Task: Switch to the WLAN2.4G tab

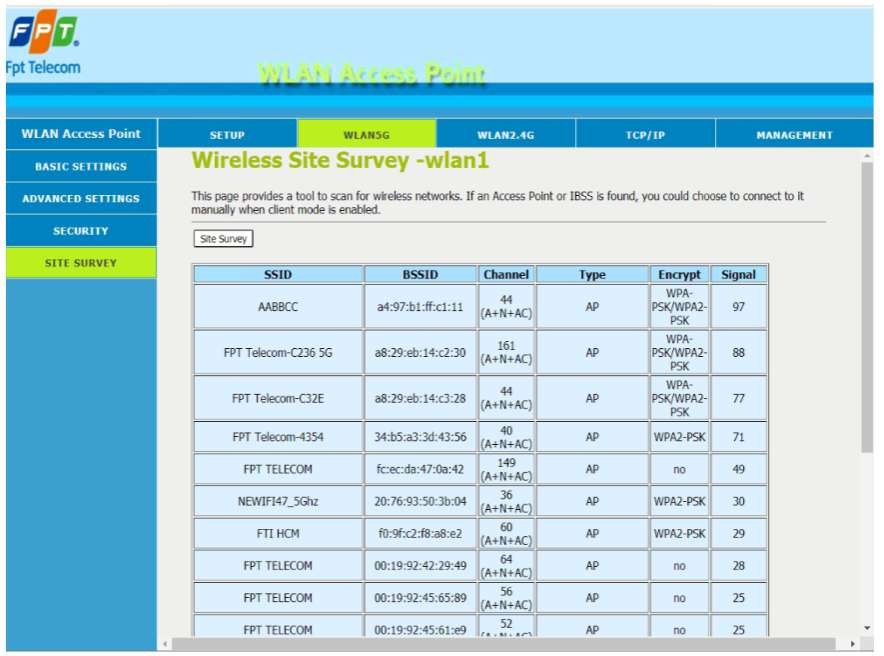Action: click(506, 134)
